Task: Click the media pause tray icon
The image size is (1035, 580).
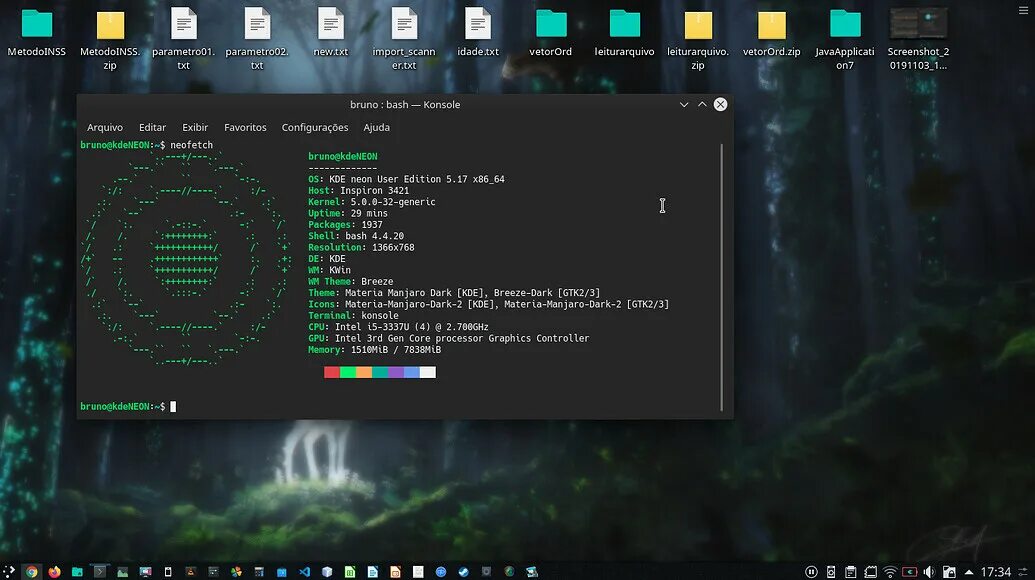Action: pyautogui.click(x=811, y=571)
